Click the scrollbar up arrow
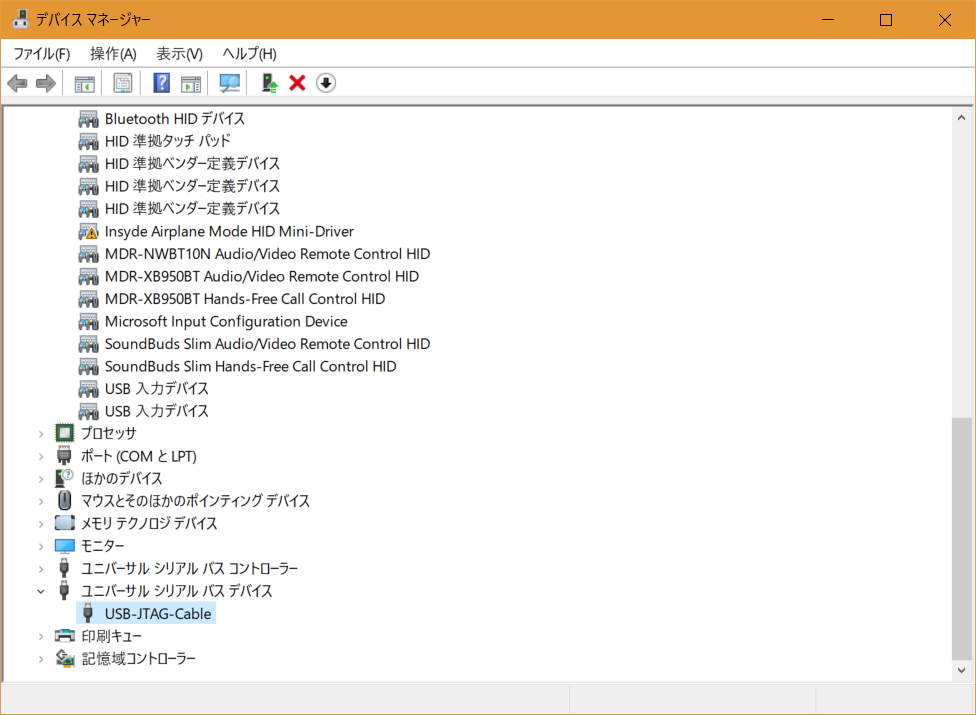 (x=962, y=118)
